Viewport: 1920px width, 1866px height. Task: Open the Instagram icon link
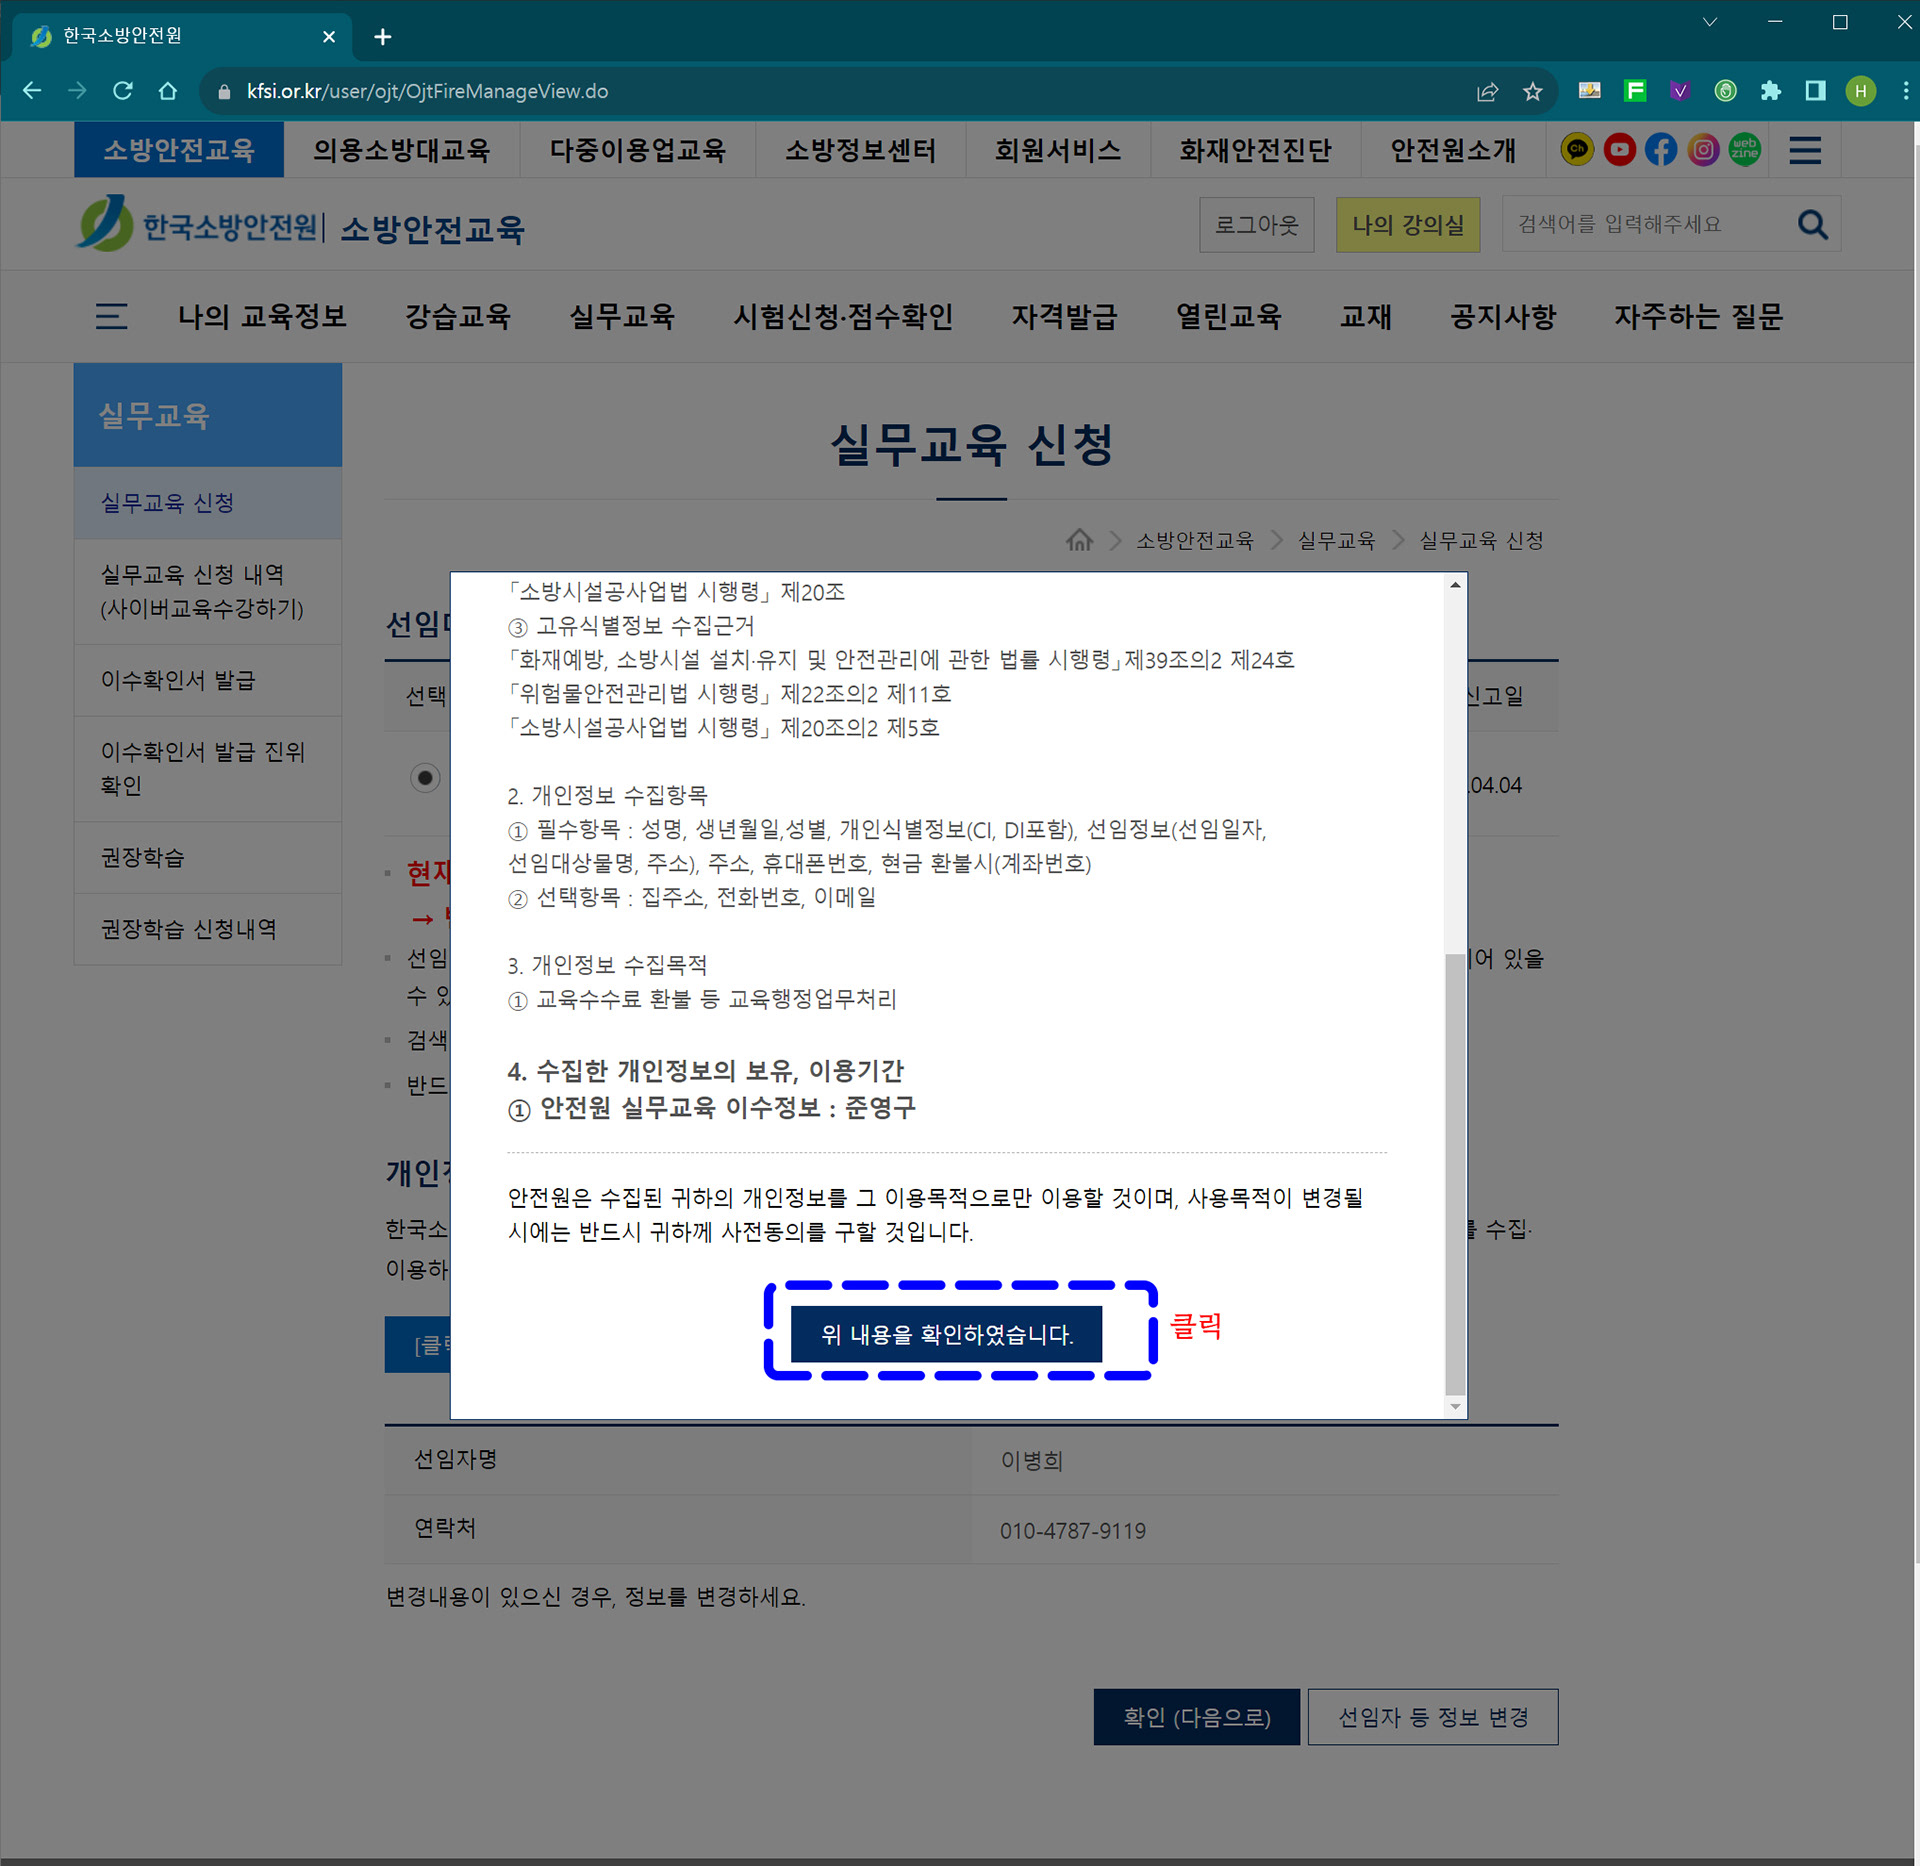[x=1703, y=150]
